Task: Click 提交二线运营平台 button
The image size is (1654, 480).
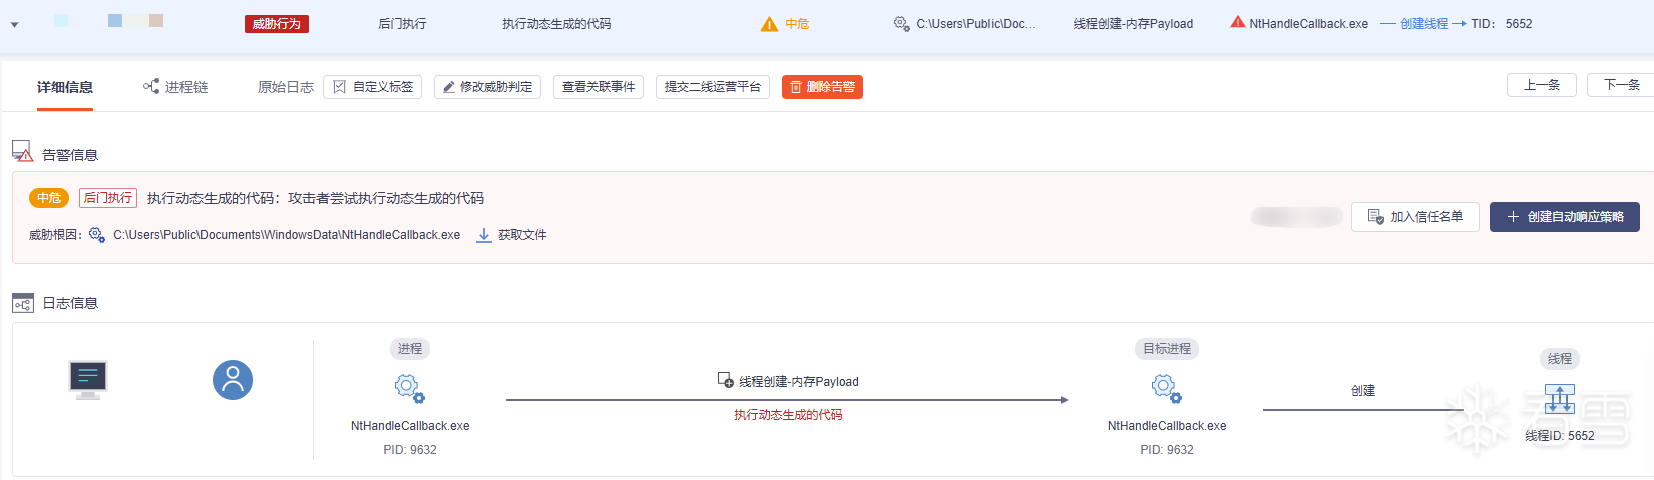Action: [712, 87]
